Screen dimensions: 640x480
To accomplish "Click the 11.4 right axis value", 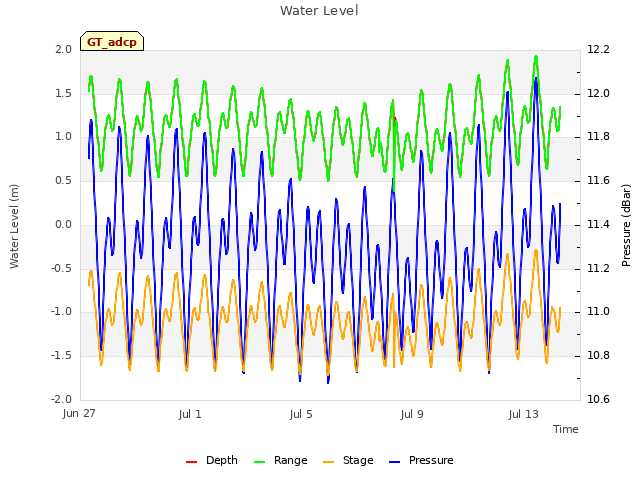I will [x=598, y=224].
